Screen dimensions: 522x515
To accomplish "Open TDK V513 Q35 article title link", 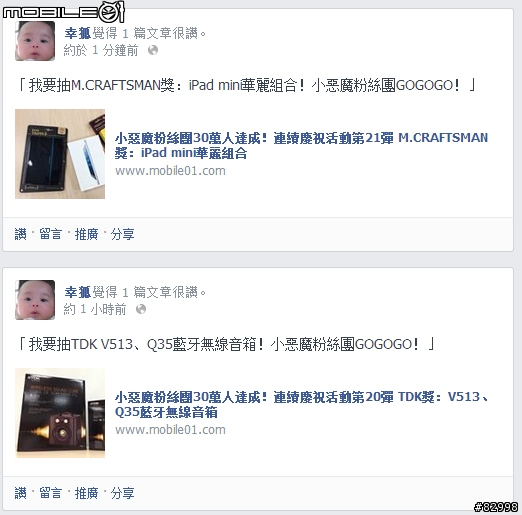I will (301, 404).
